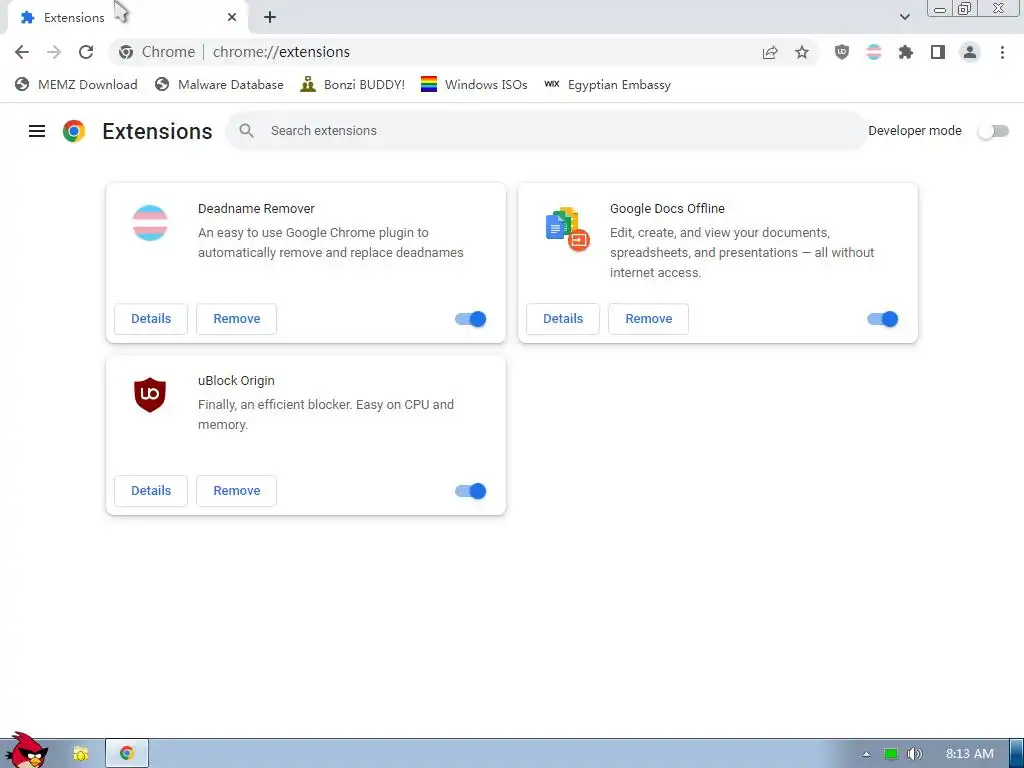Click the Extensions page heading
The image size is (1024, 768).
157,131
